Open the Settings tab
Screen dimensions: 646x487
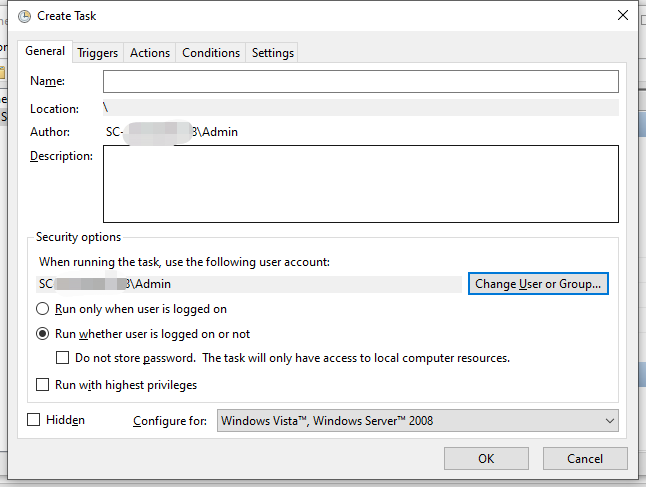273,53
